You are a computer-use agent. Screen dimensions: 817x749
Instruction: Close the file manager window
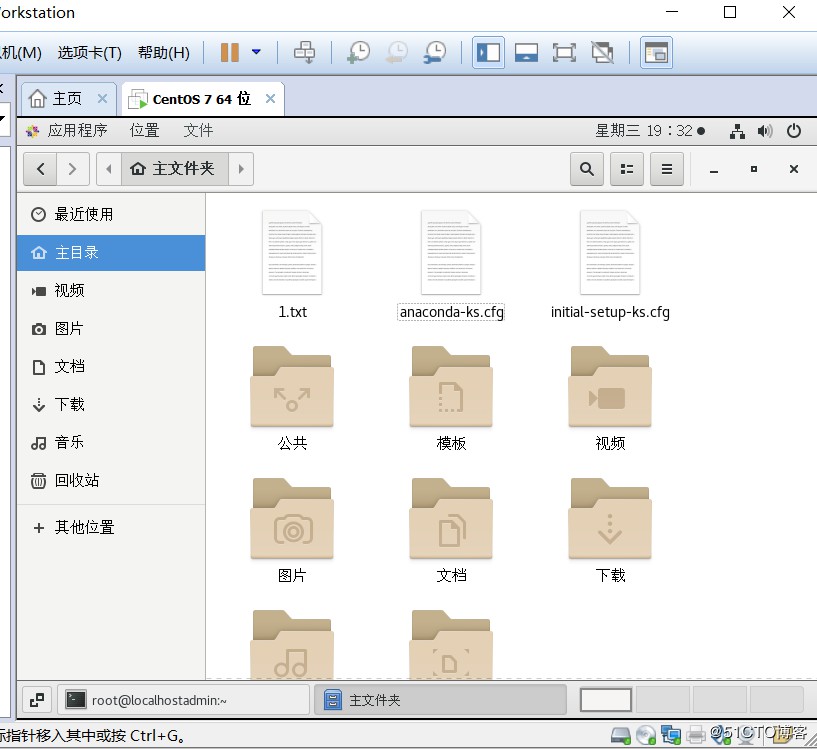(x=794, y=169)
